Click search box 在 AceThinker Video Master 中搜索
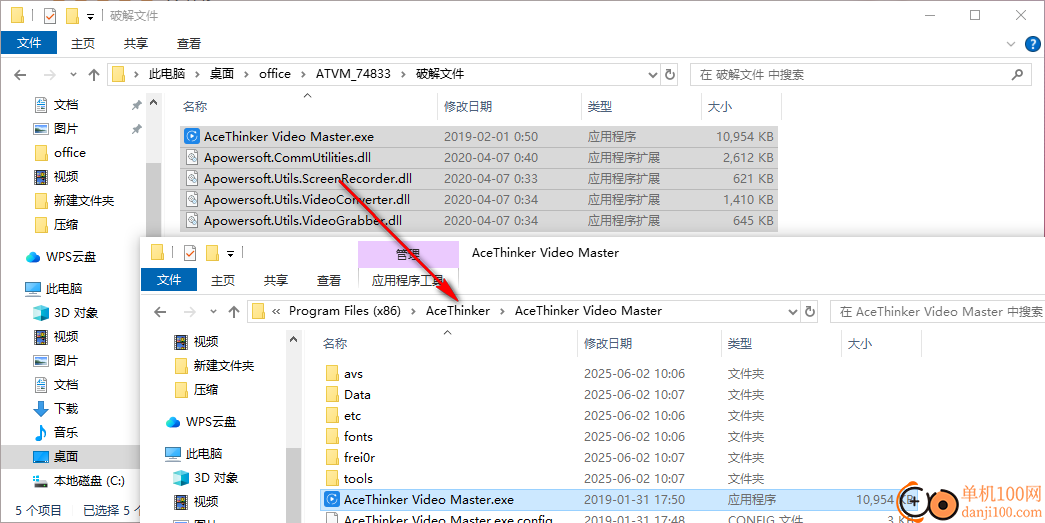The image size is (1045, 523). click(x=937, y=311)
